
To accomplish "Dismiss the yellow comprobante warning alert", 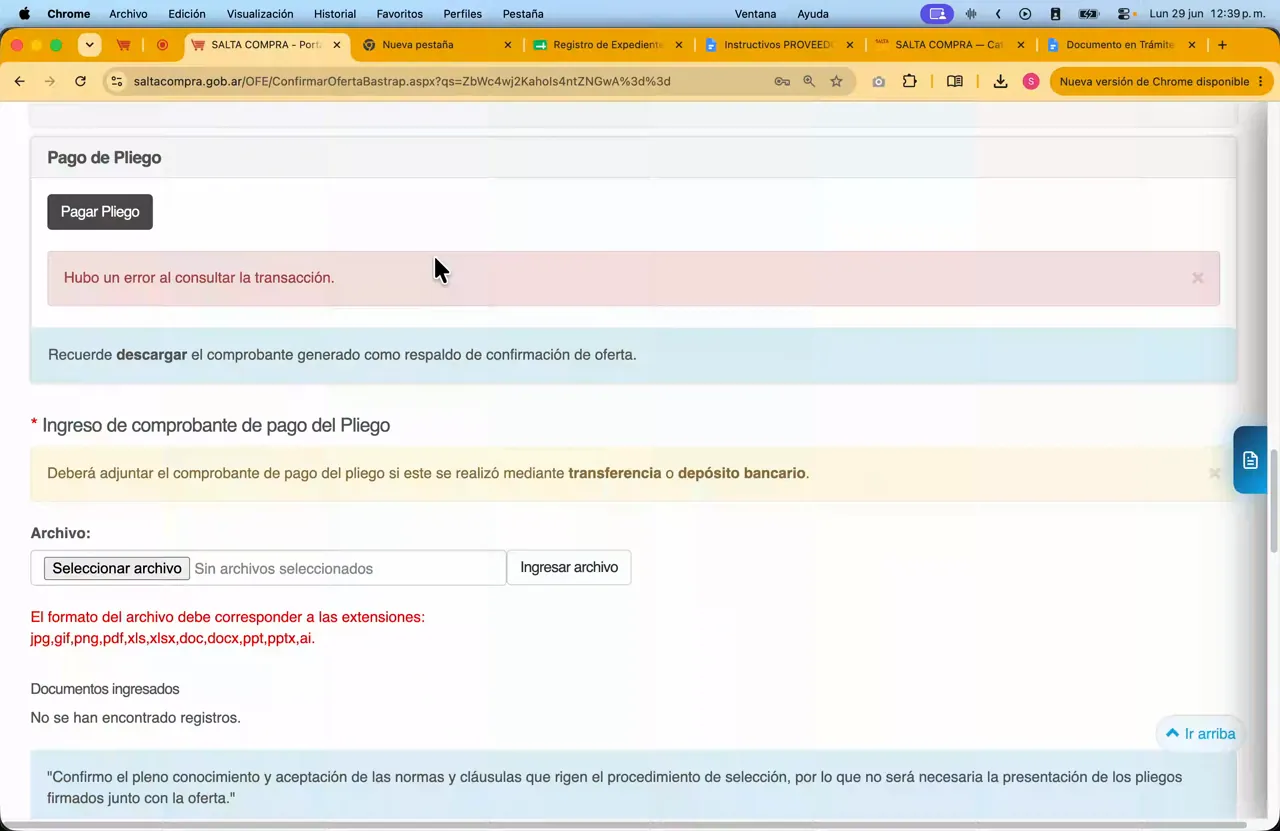I will 1214,473.
